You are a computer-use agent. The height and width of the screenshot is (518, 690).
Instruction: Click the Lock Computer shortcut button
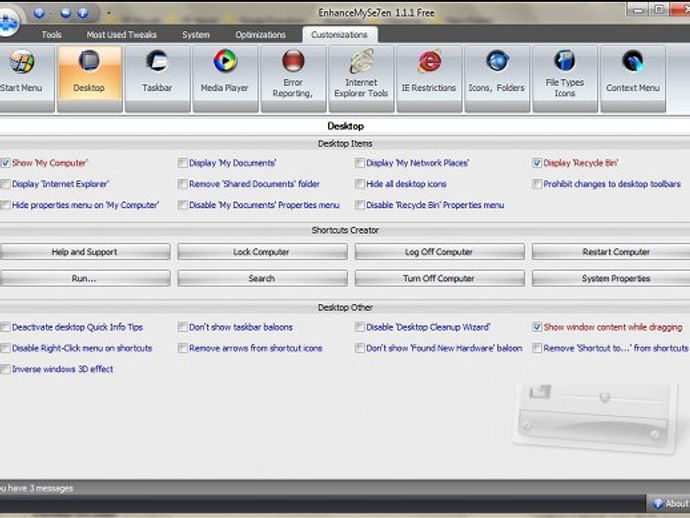pyautogui.click(x=262, y=252)
